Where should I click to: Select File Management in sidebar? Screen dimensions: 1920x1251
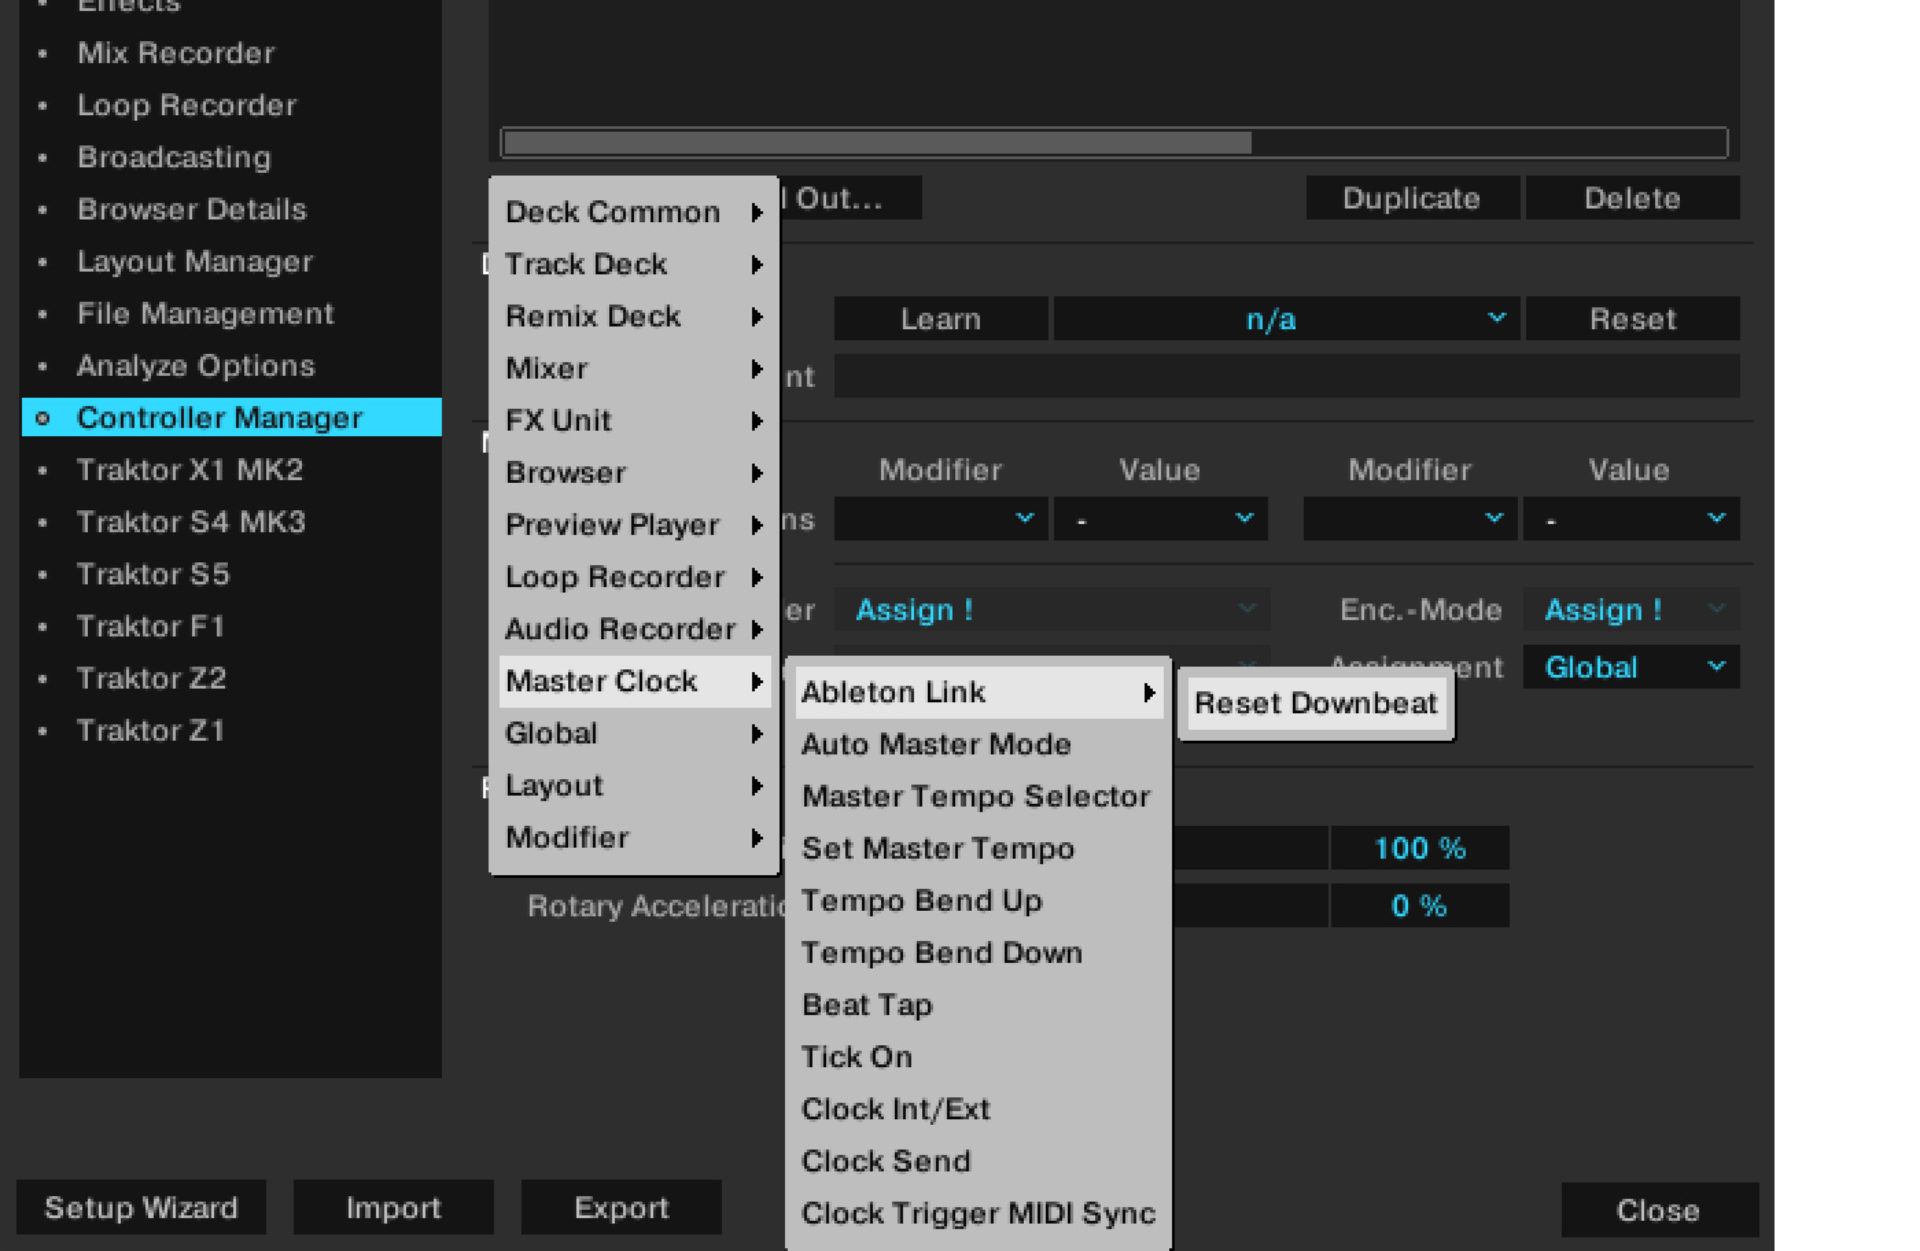[231, 313]
